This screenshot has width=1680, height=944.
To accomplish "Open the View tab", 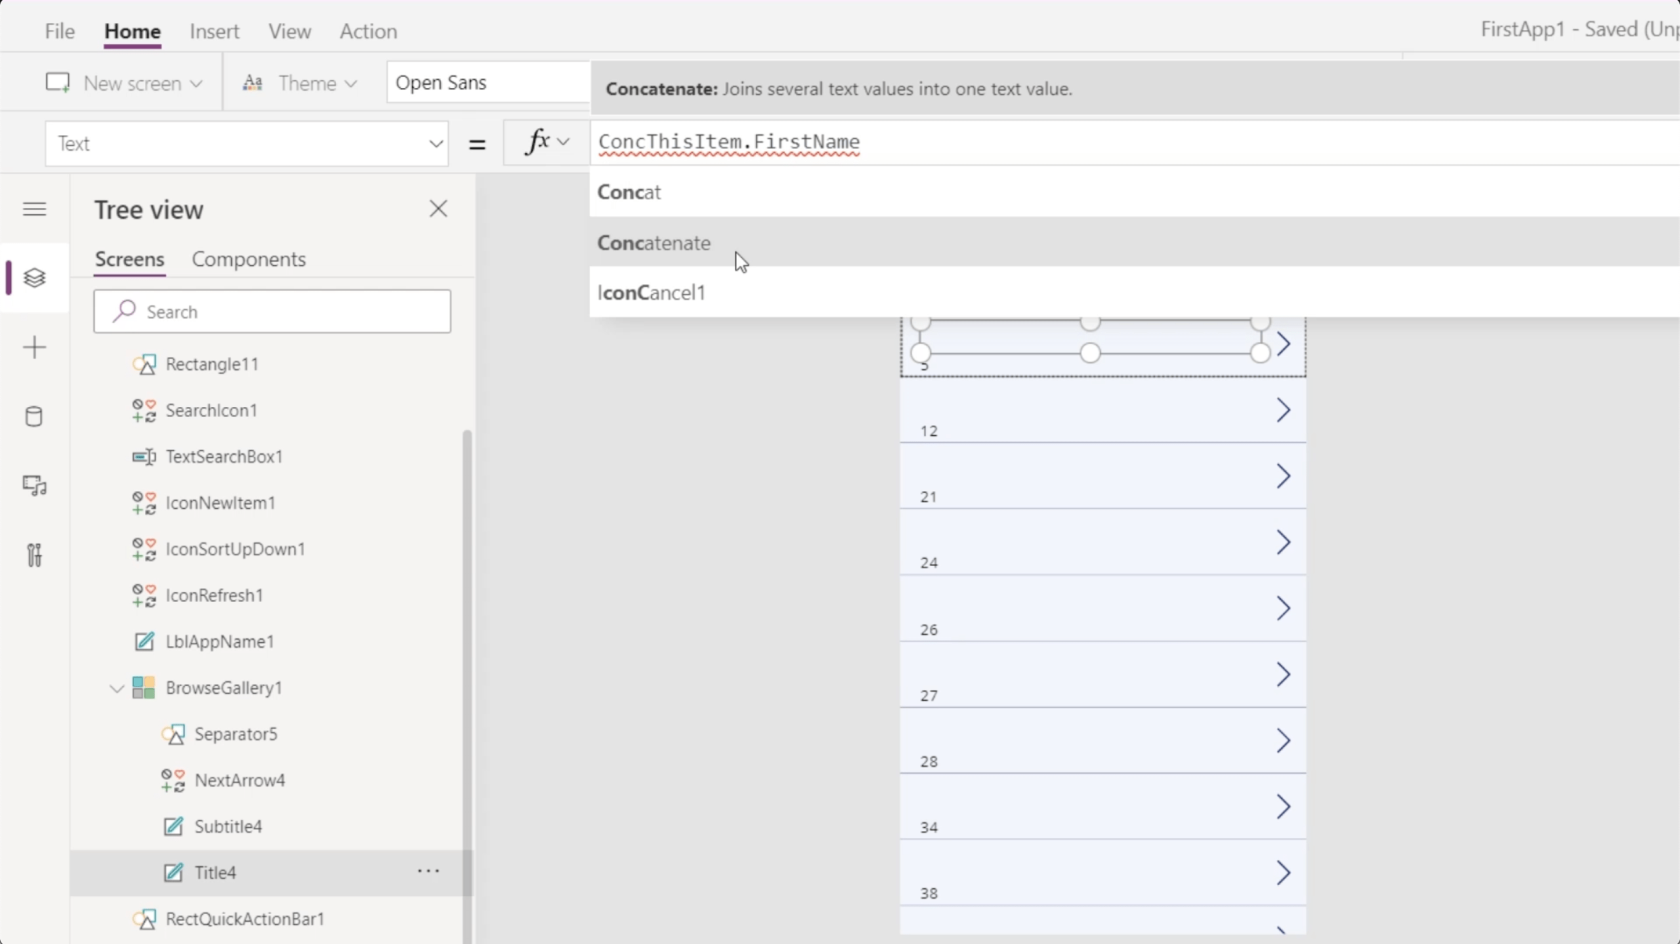I will 290,31.
